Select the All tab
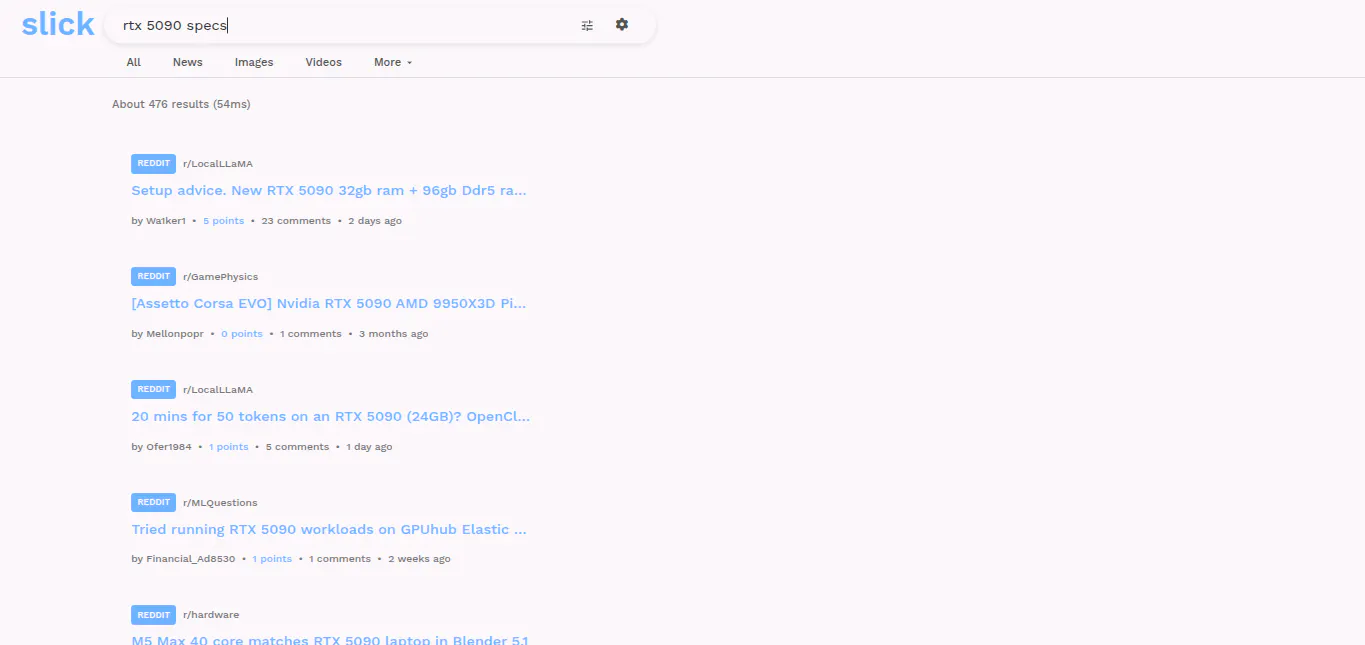 [134, 62]
